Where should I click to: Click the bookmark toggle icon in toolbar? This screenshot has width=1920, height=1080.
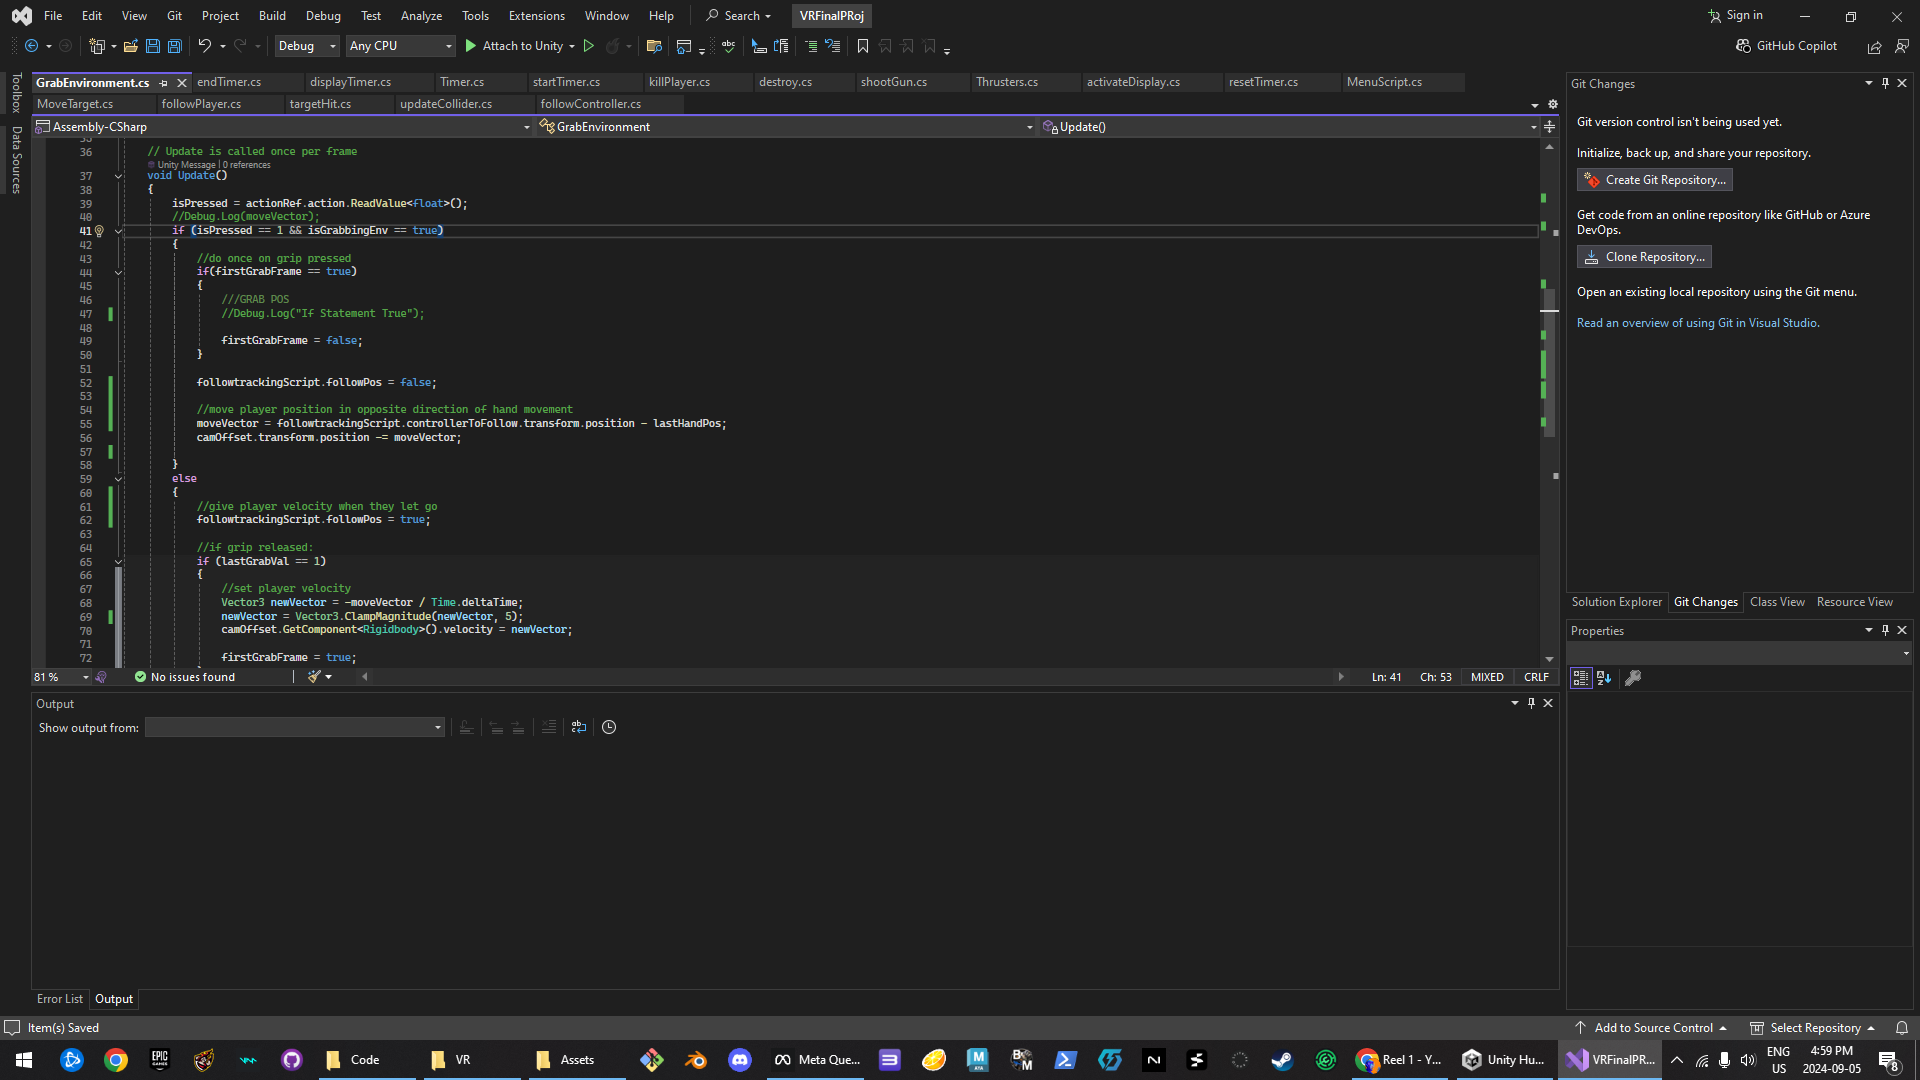click(x=863, y=46)
